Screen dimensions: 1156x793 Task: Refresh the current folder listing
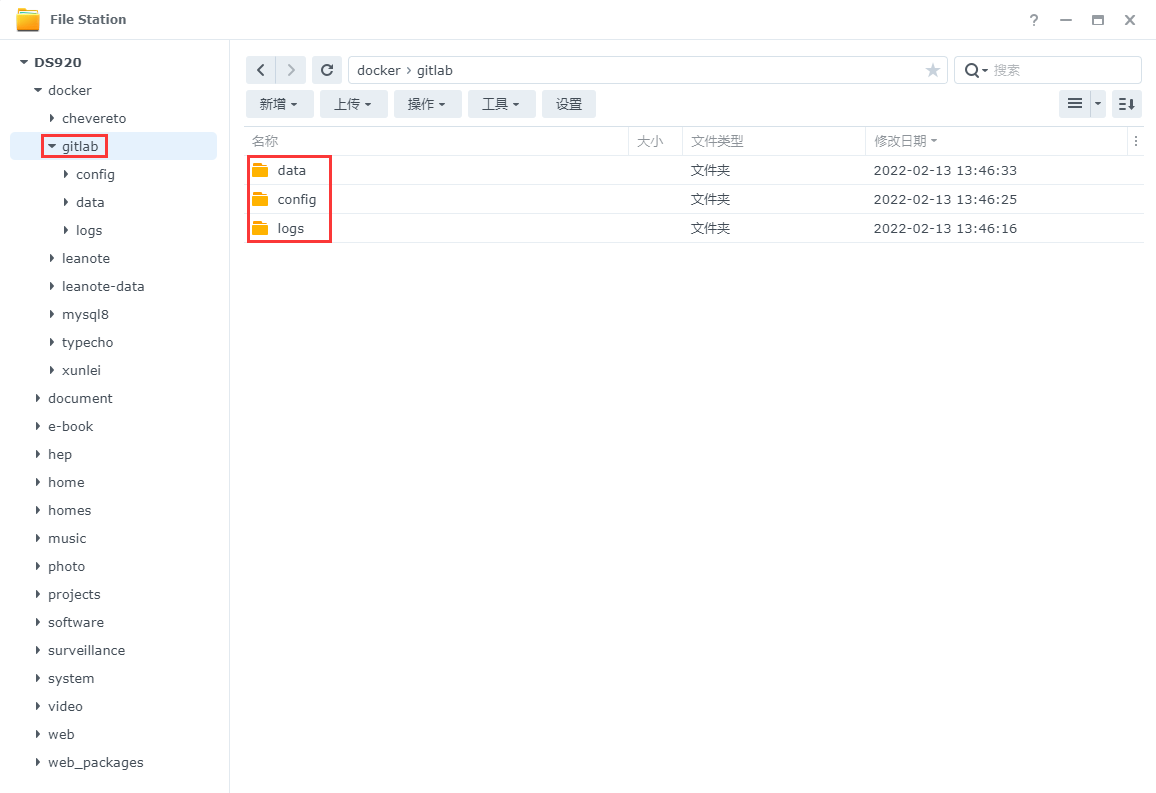tap(327, 70)
